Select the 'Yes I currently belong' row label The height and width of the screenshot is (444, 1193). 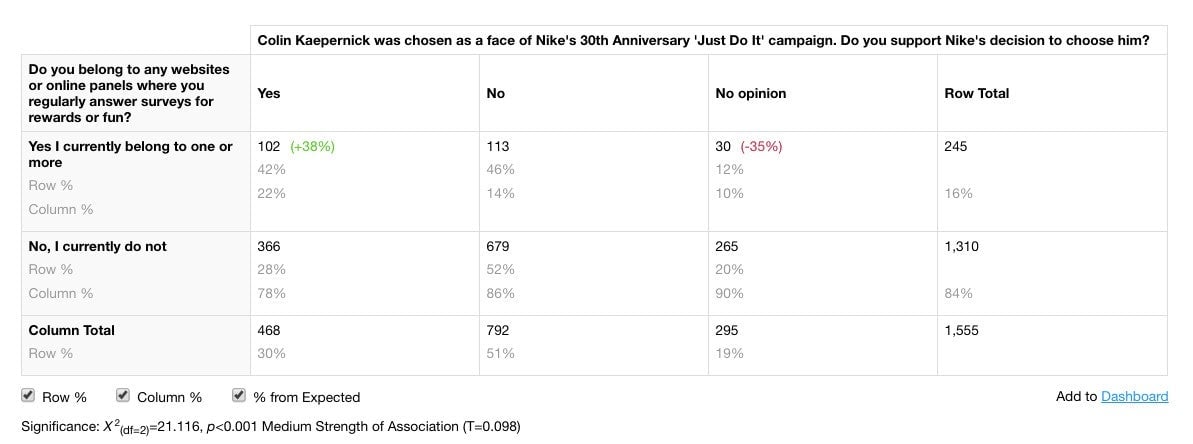coord(131,154)
